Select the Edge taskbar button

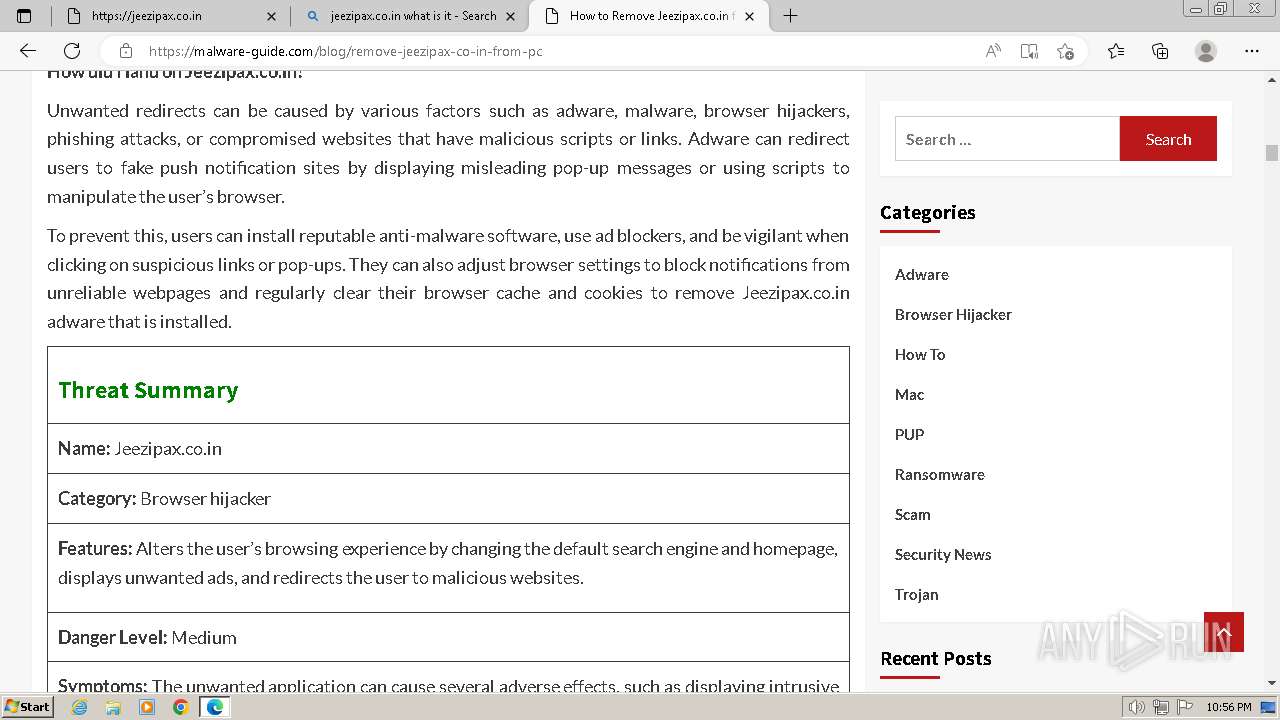tap(215, 707)
